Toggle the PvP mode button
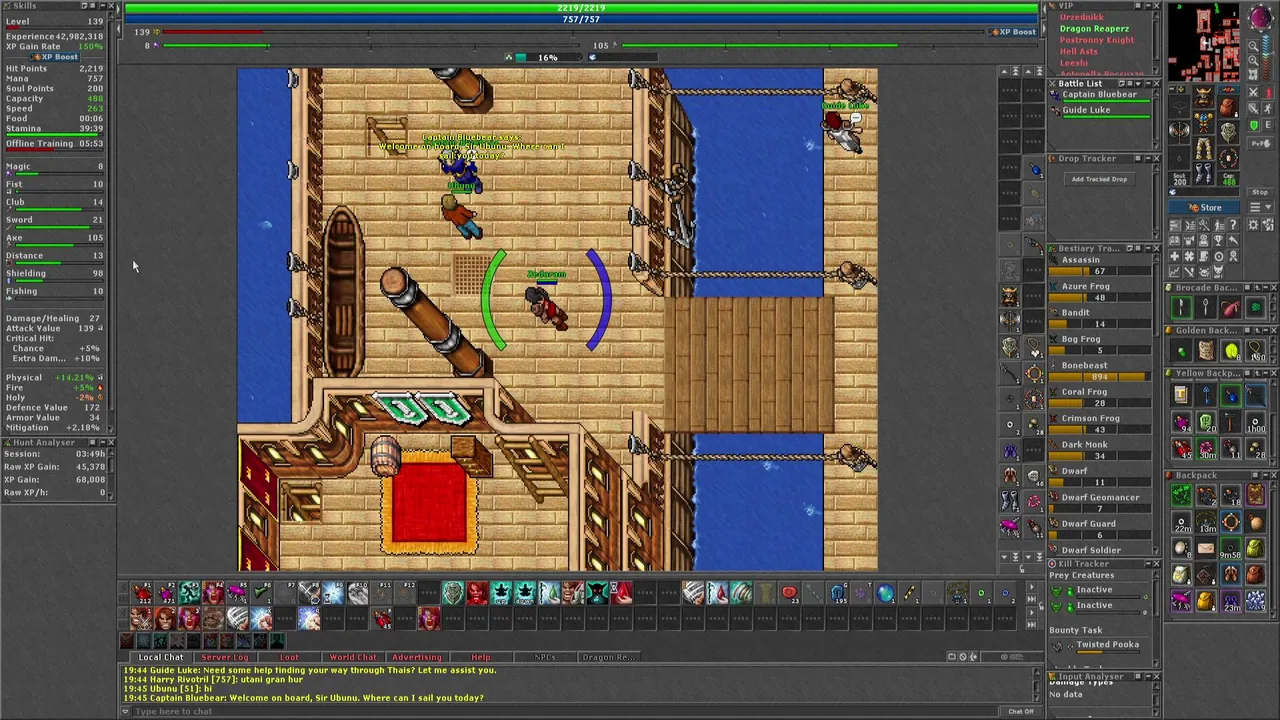The width and height of the screenshot is (1280, 720). click(1260, 143)
